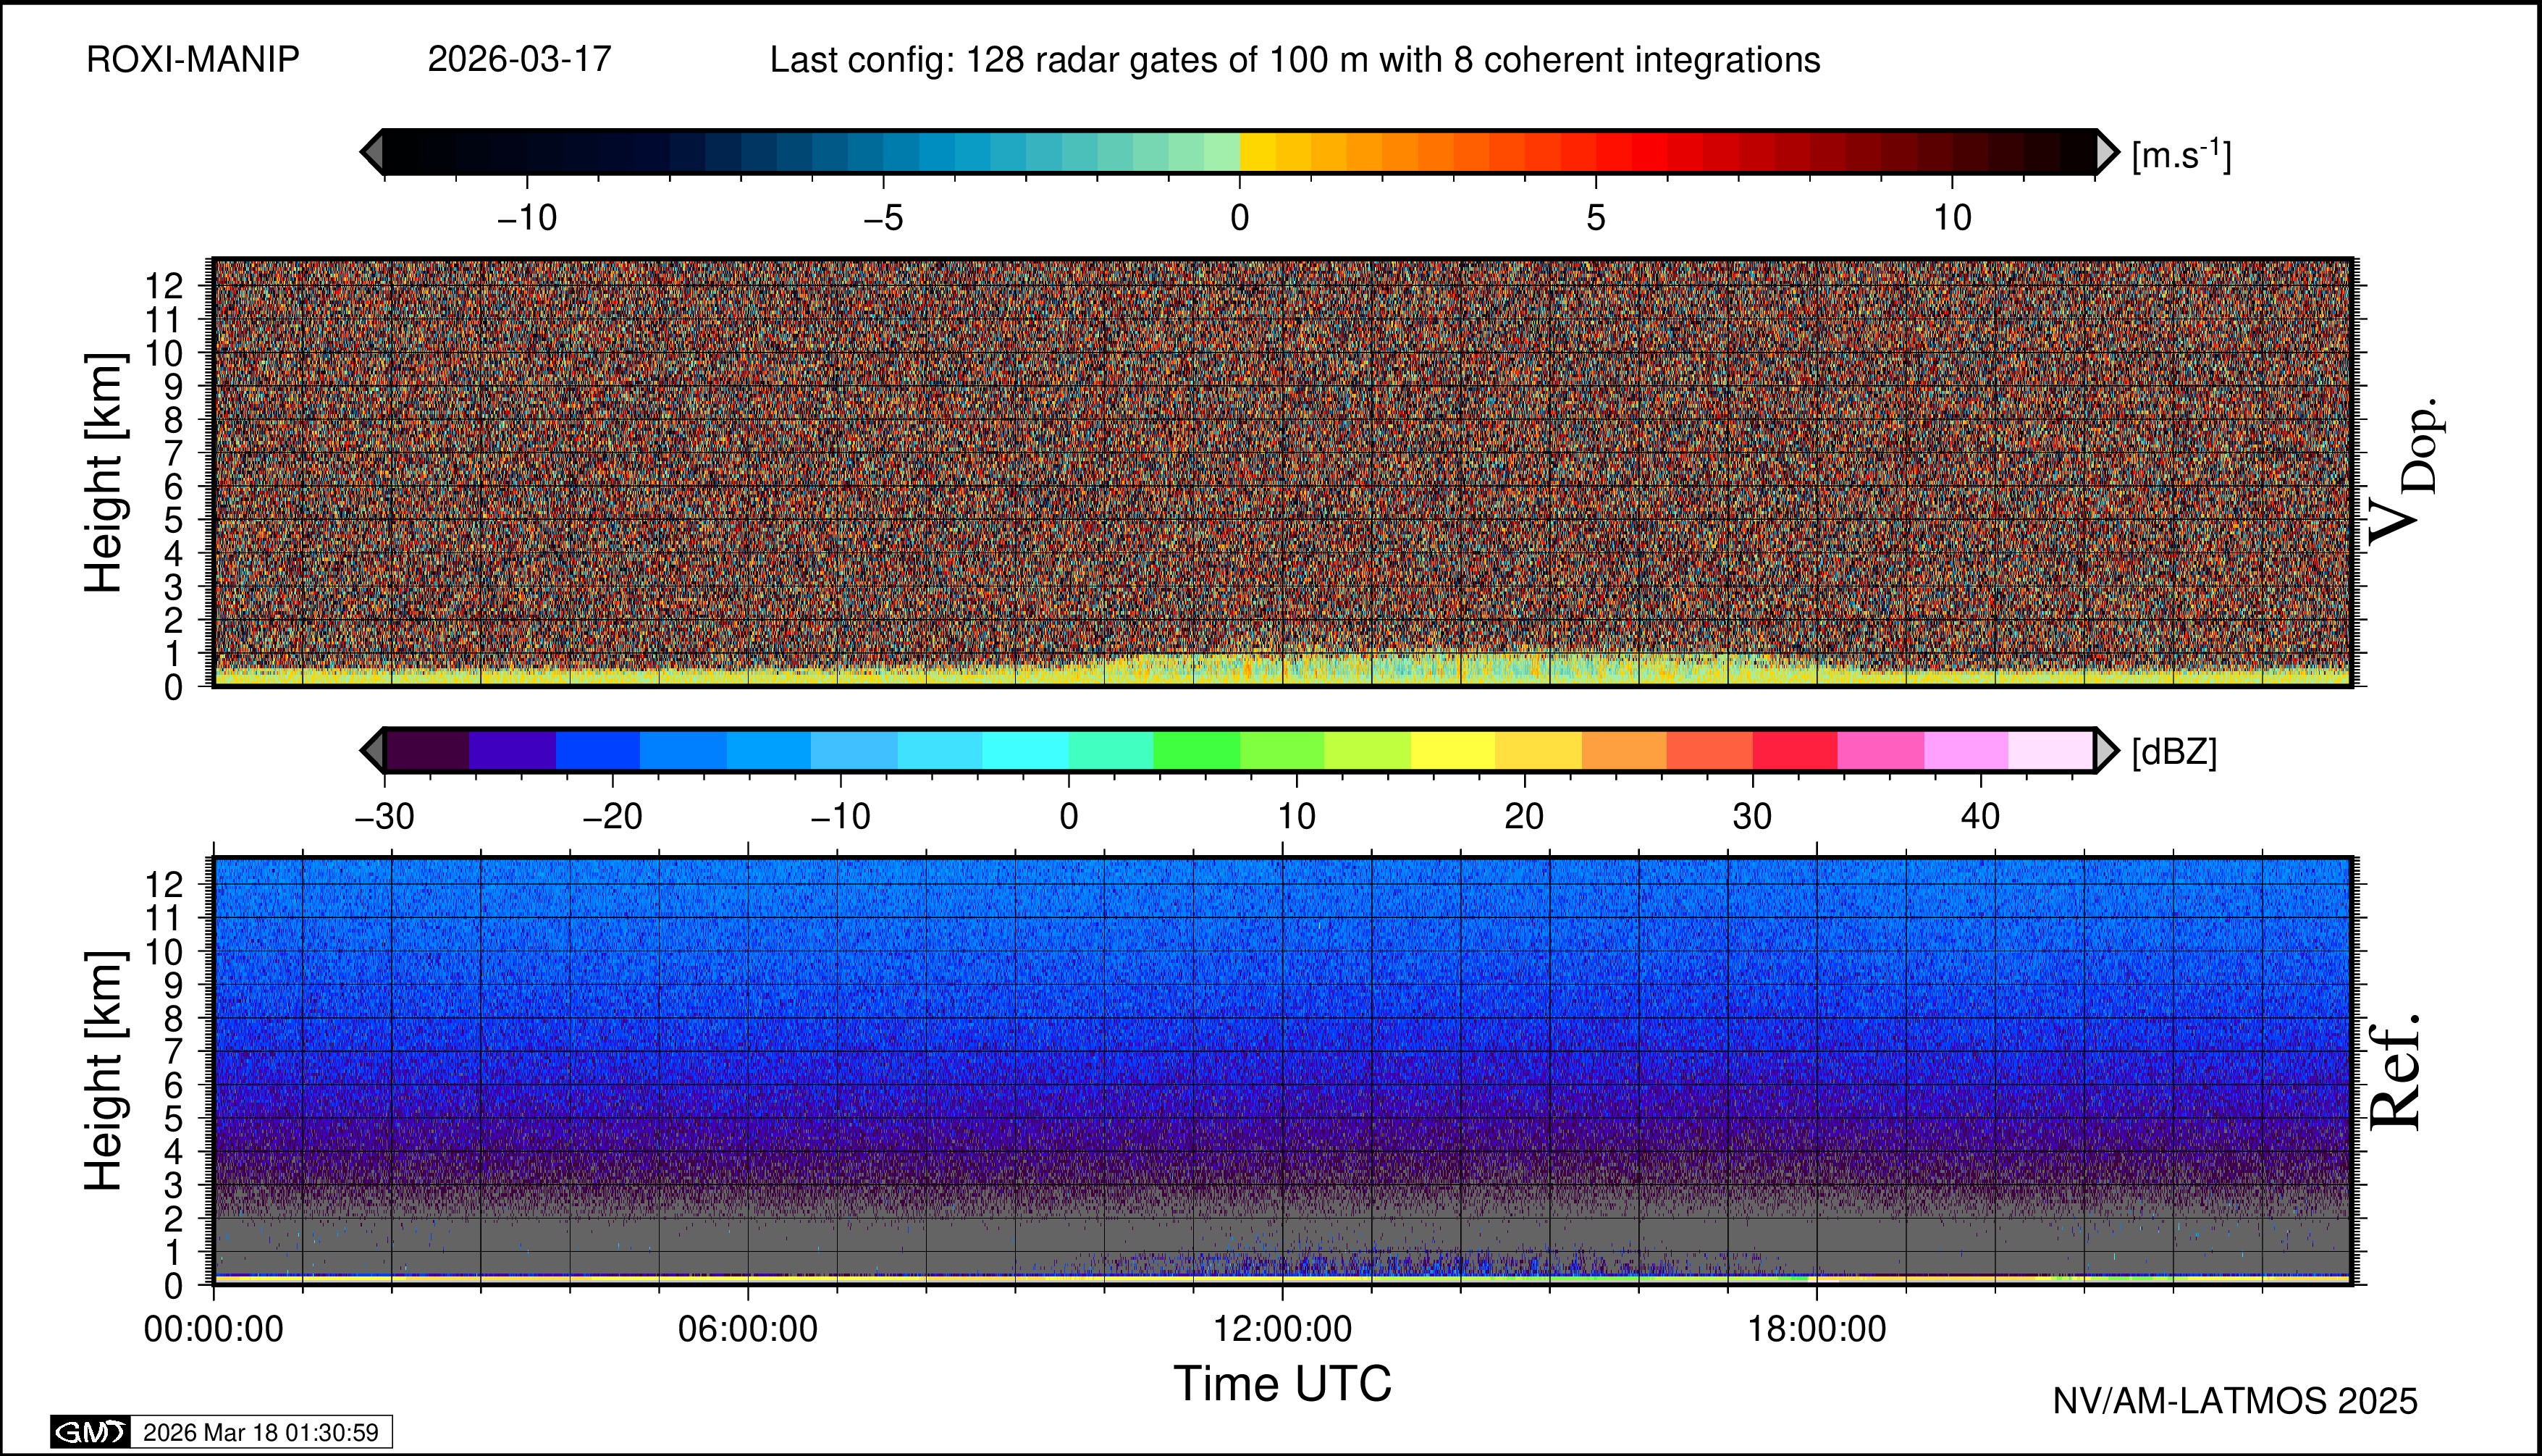
Task: Click the [m.s-1] unit label
Action: 2181,155
